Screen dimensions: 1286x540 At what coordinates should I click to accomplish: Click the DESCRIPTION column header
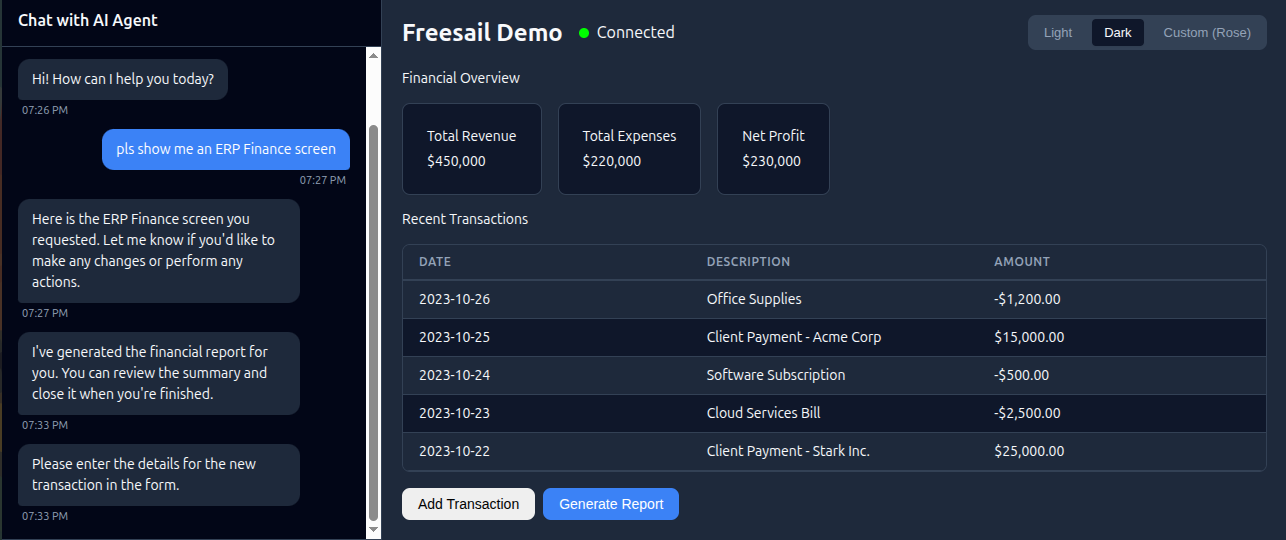[x=748, y=262]
